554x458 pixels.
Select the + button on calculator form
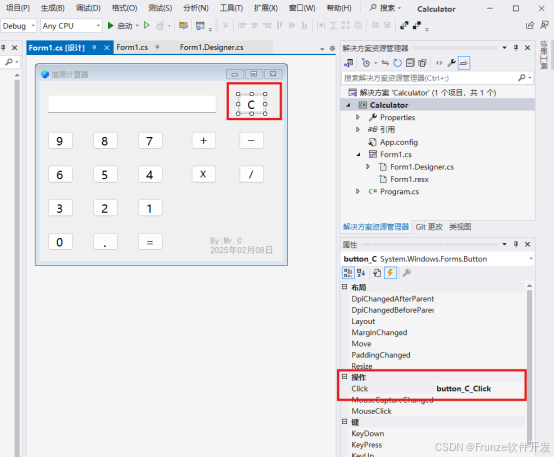[204, 141]
